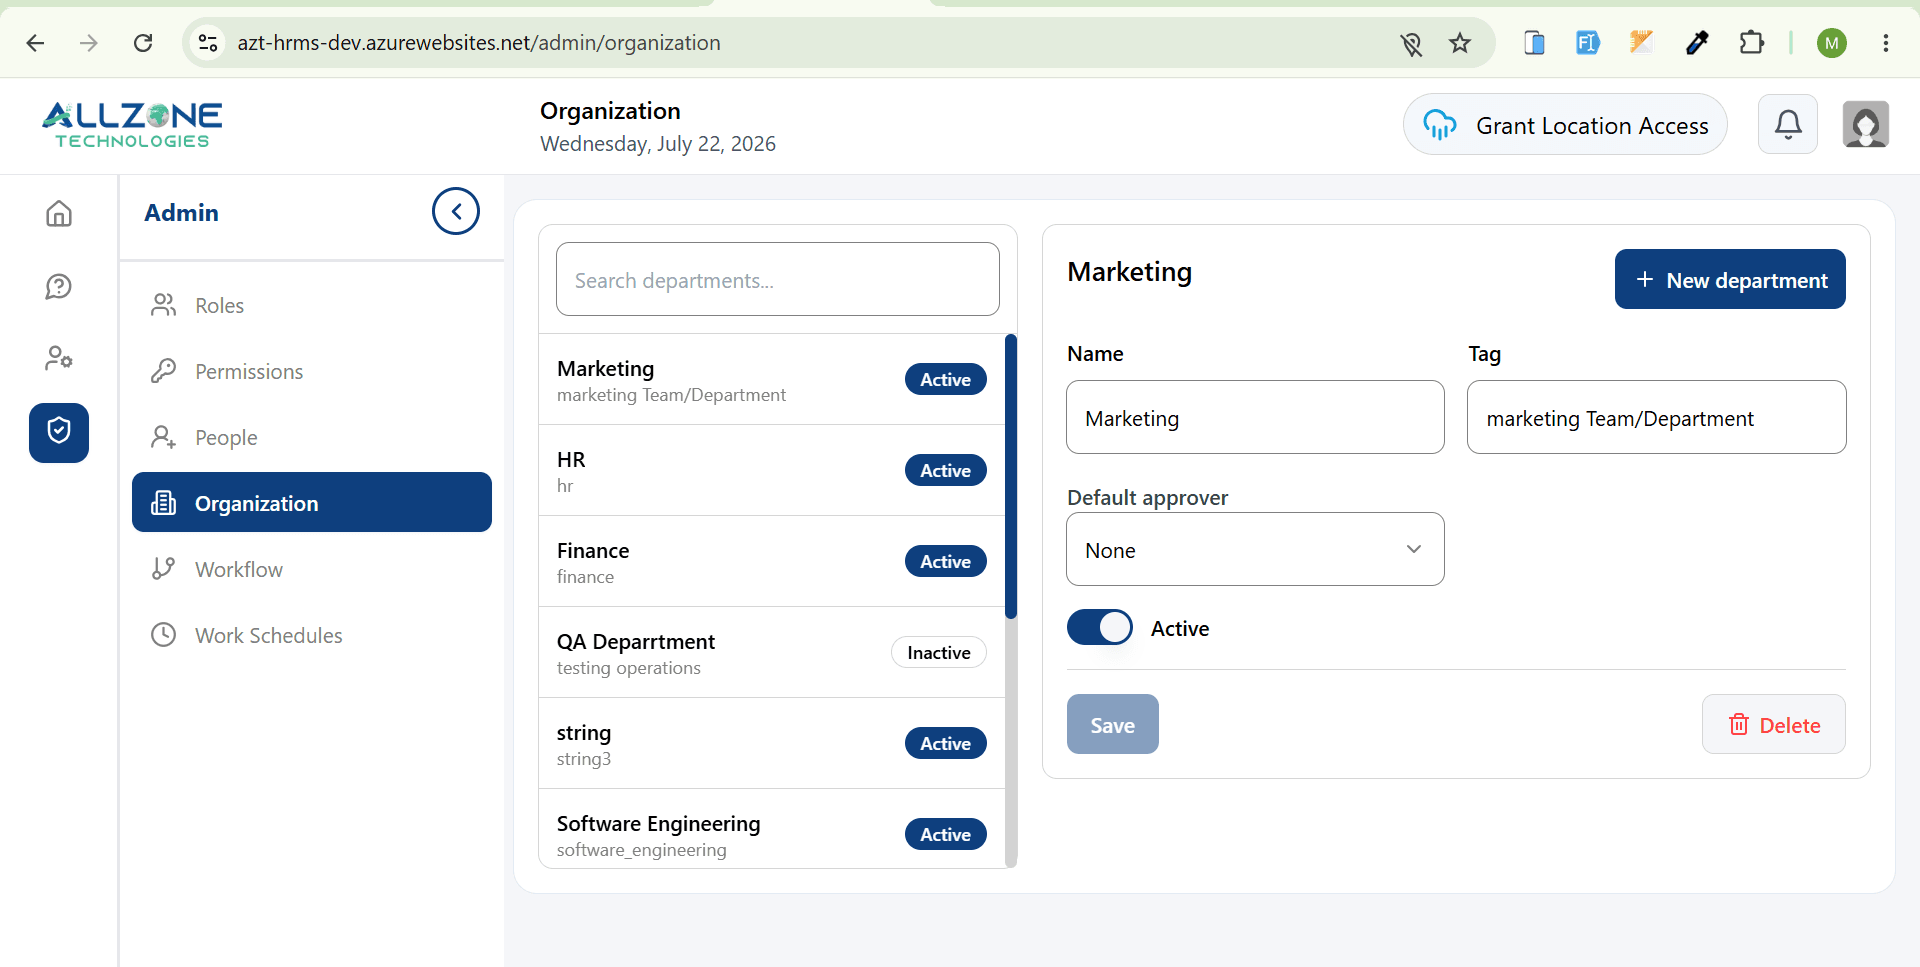Click the People add-user icon

(x=163, y=437)
